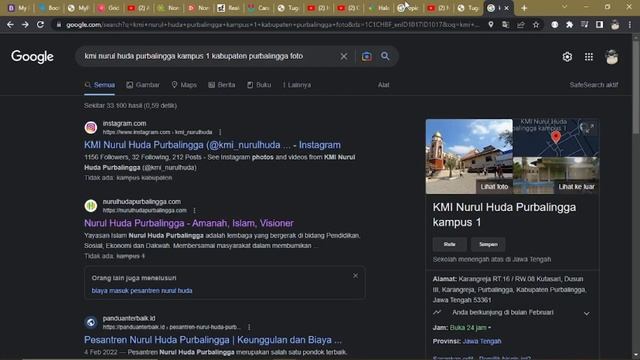Expand the map in knowledge panel
Viewport: 640px width, 360px height.
click(587, 128)
